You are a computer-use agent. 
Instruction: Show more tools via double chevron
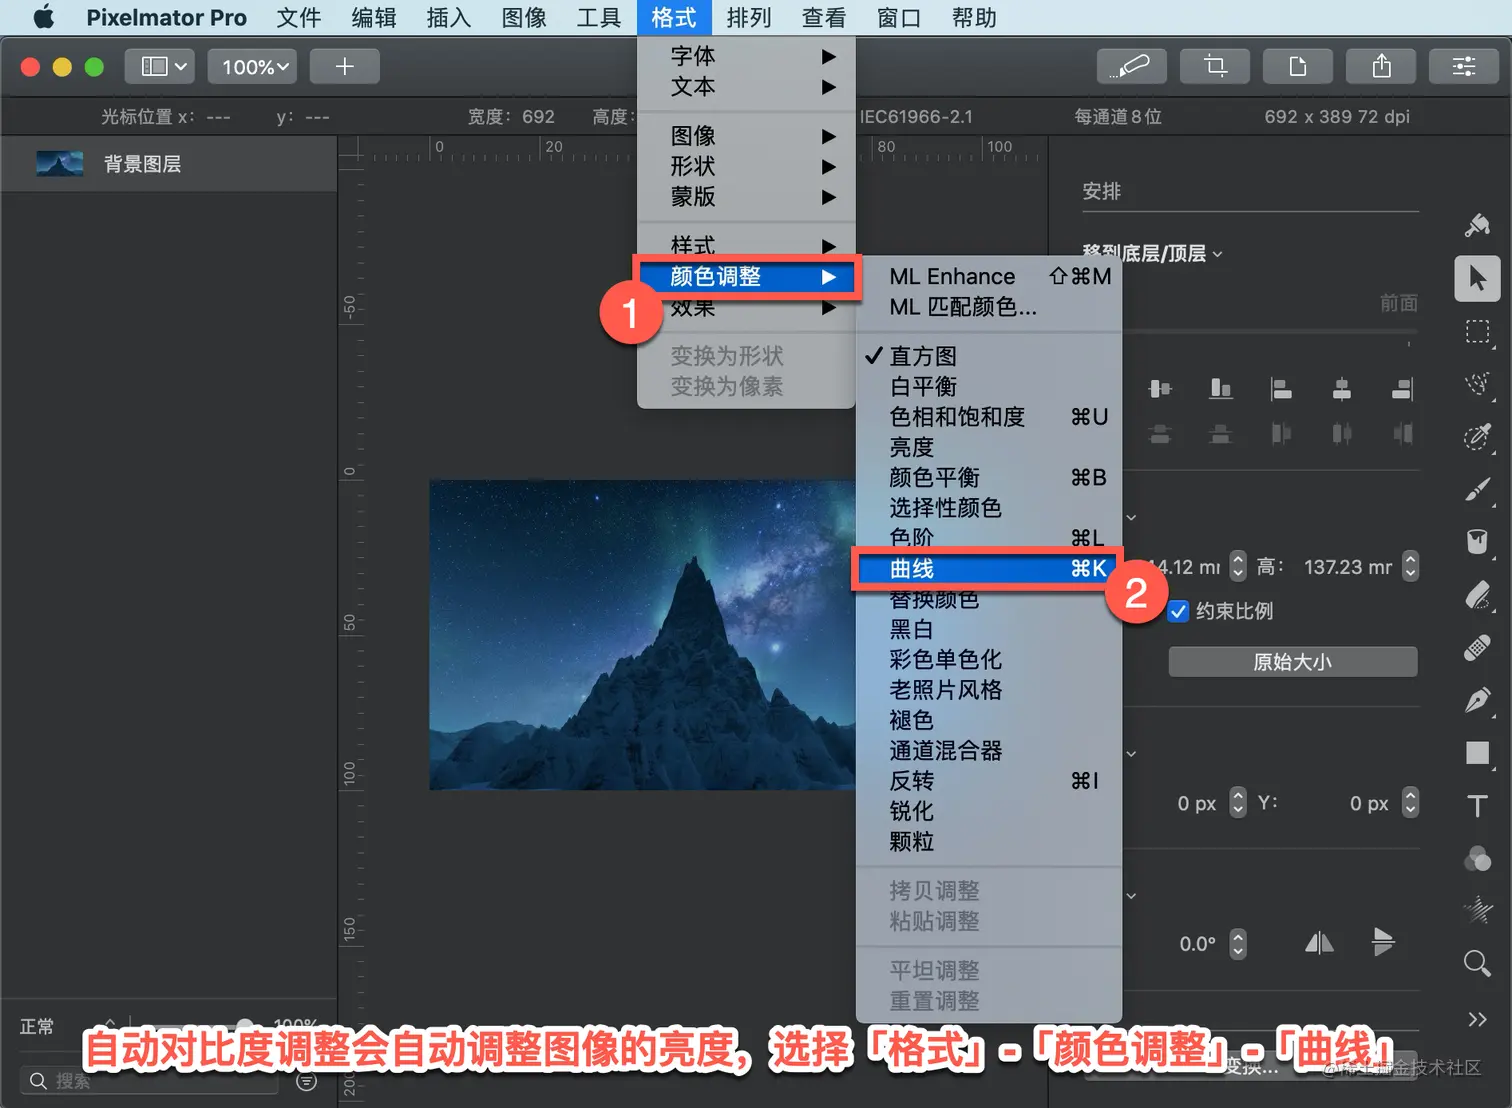pos(1477,1019)
